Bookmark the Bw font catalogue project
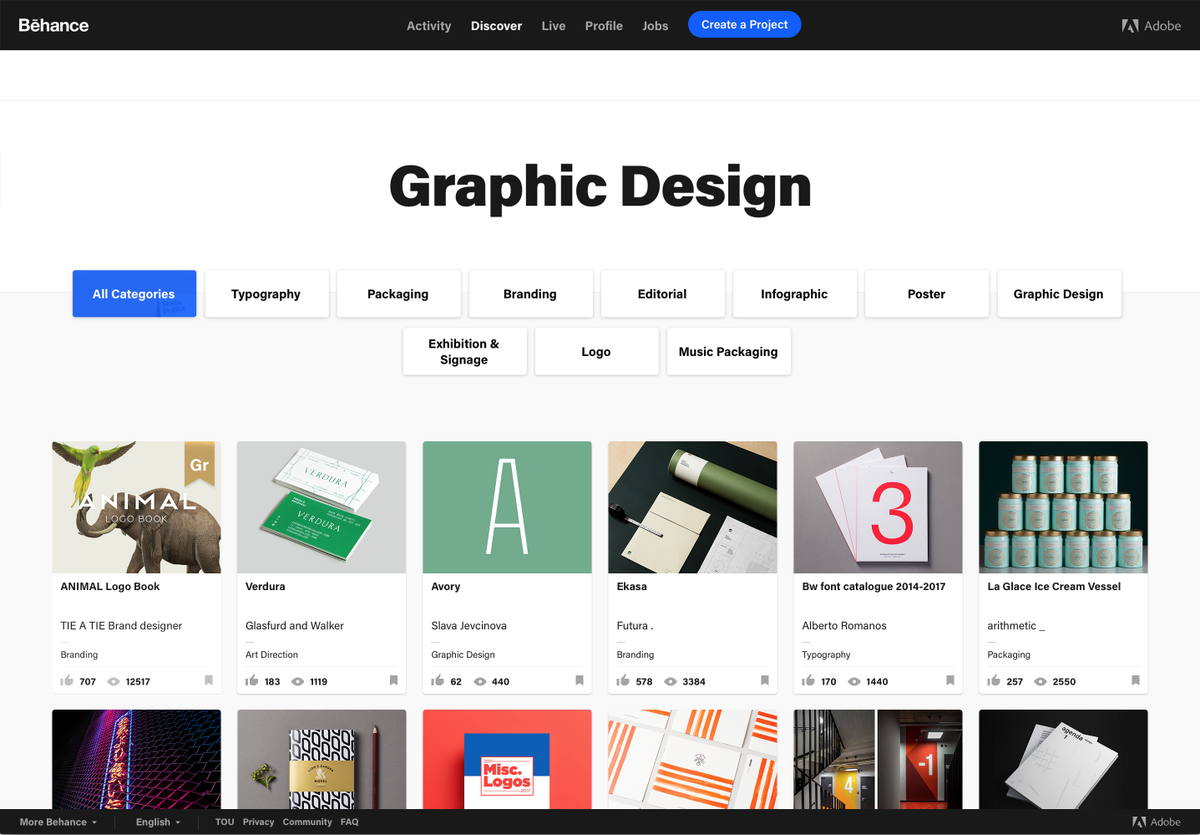 (950, 681)
